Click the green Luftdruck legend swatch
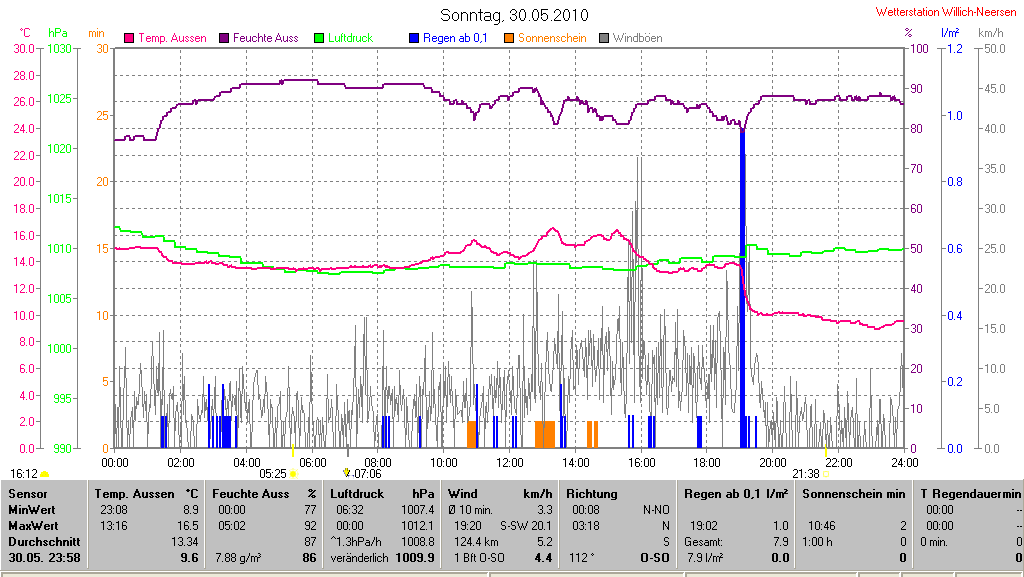The width and height of the screenshot is (1024, 577). coord(319,39)
